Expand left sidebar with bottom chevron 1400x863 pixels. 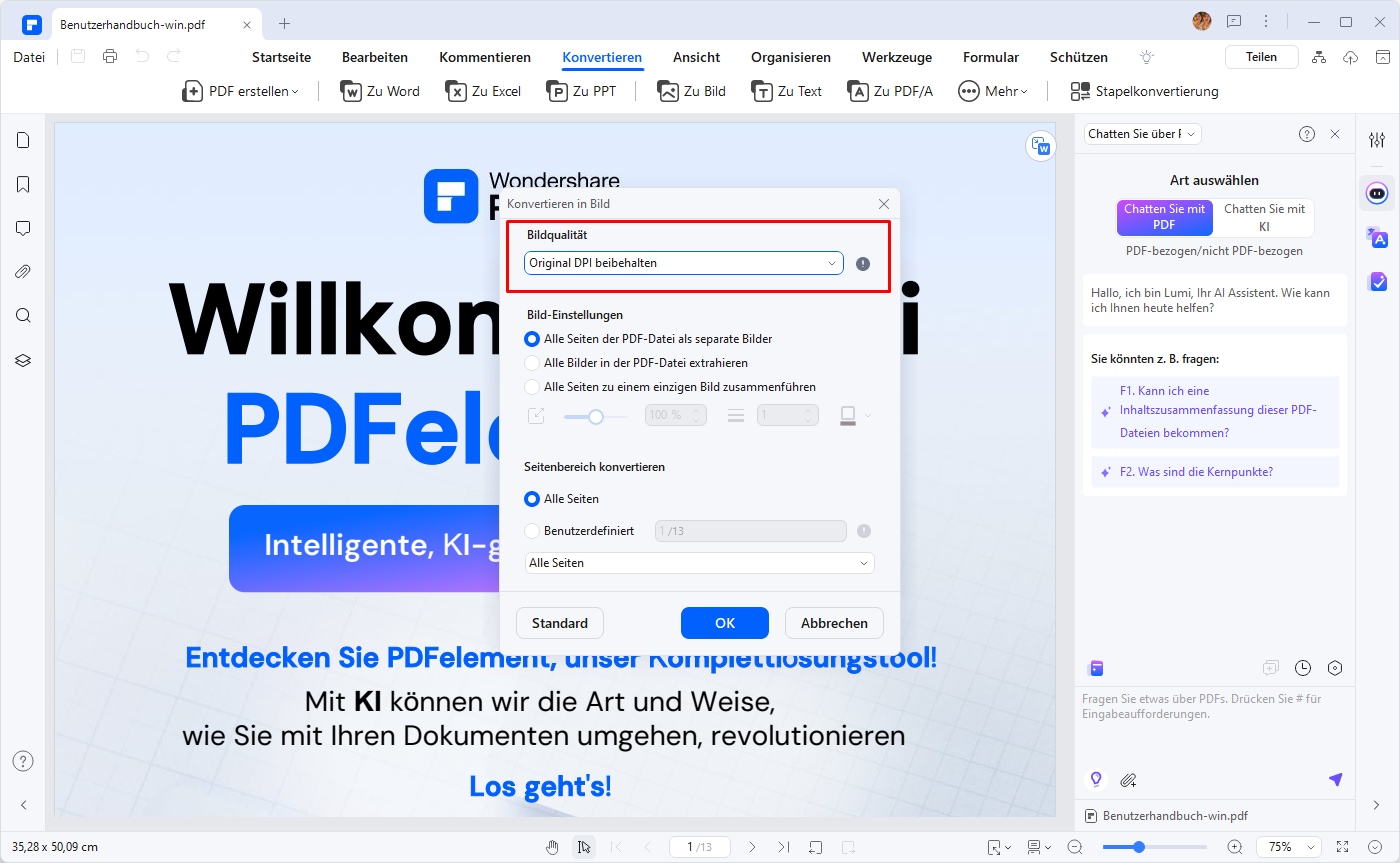[x=23, y=805]
